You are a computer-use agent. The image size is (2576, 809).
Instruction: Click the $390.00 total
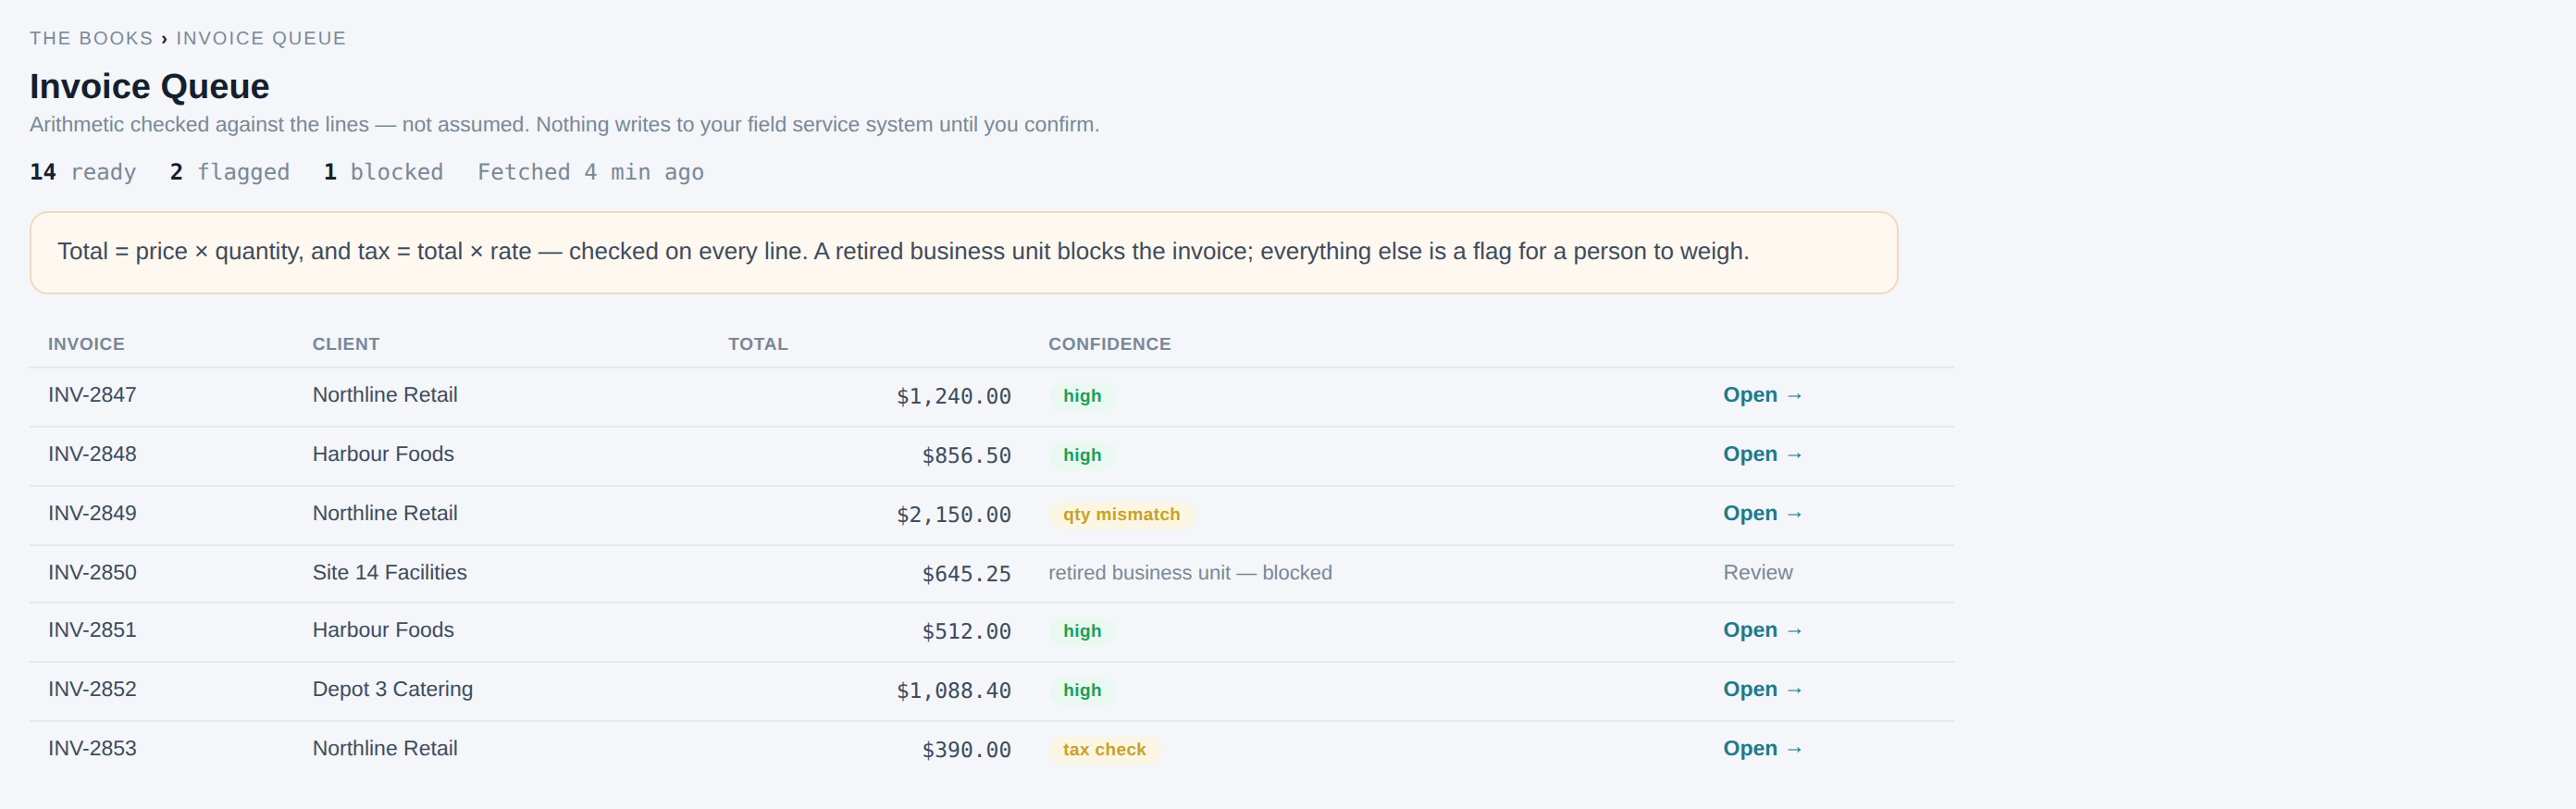click(966, 750)
